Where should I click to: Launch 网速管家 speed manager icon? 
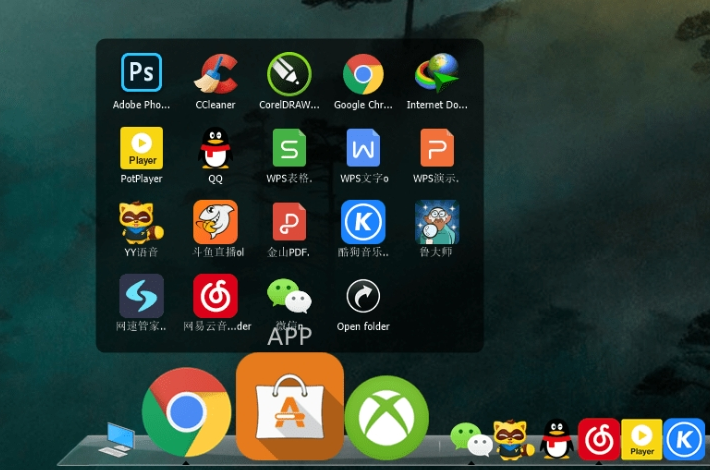click(x=141, y=296)
